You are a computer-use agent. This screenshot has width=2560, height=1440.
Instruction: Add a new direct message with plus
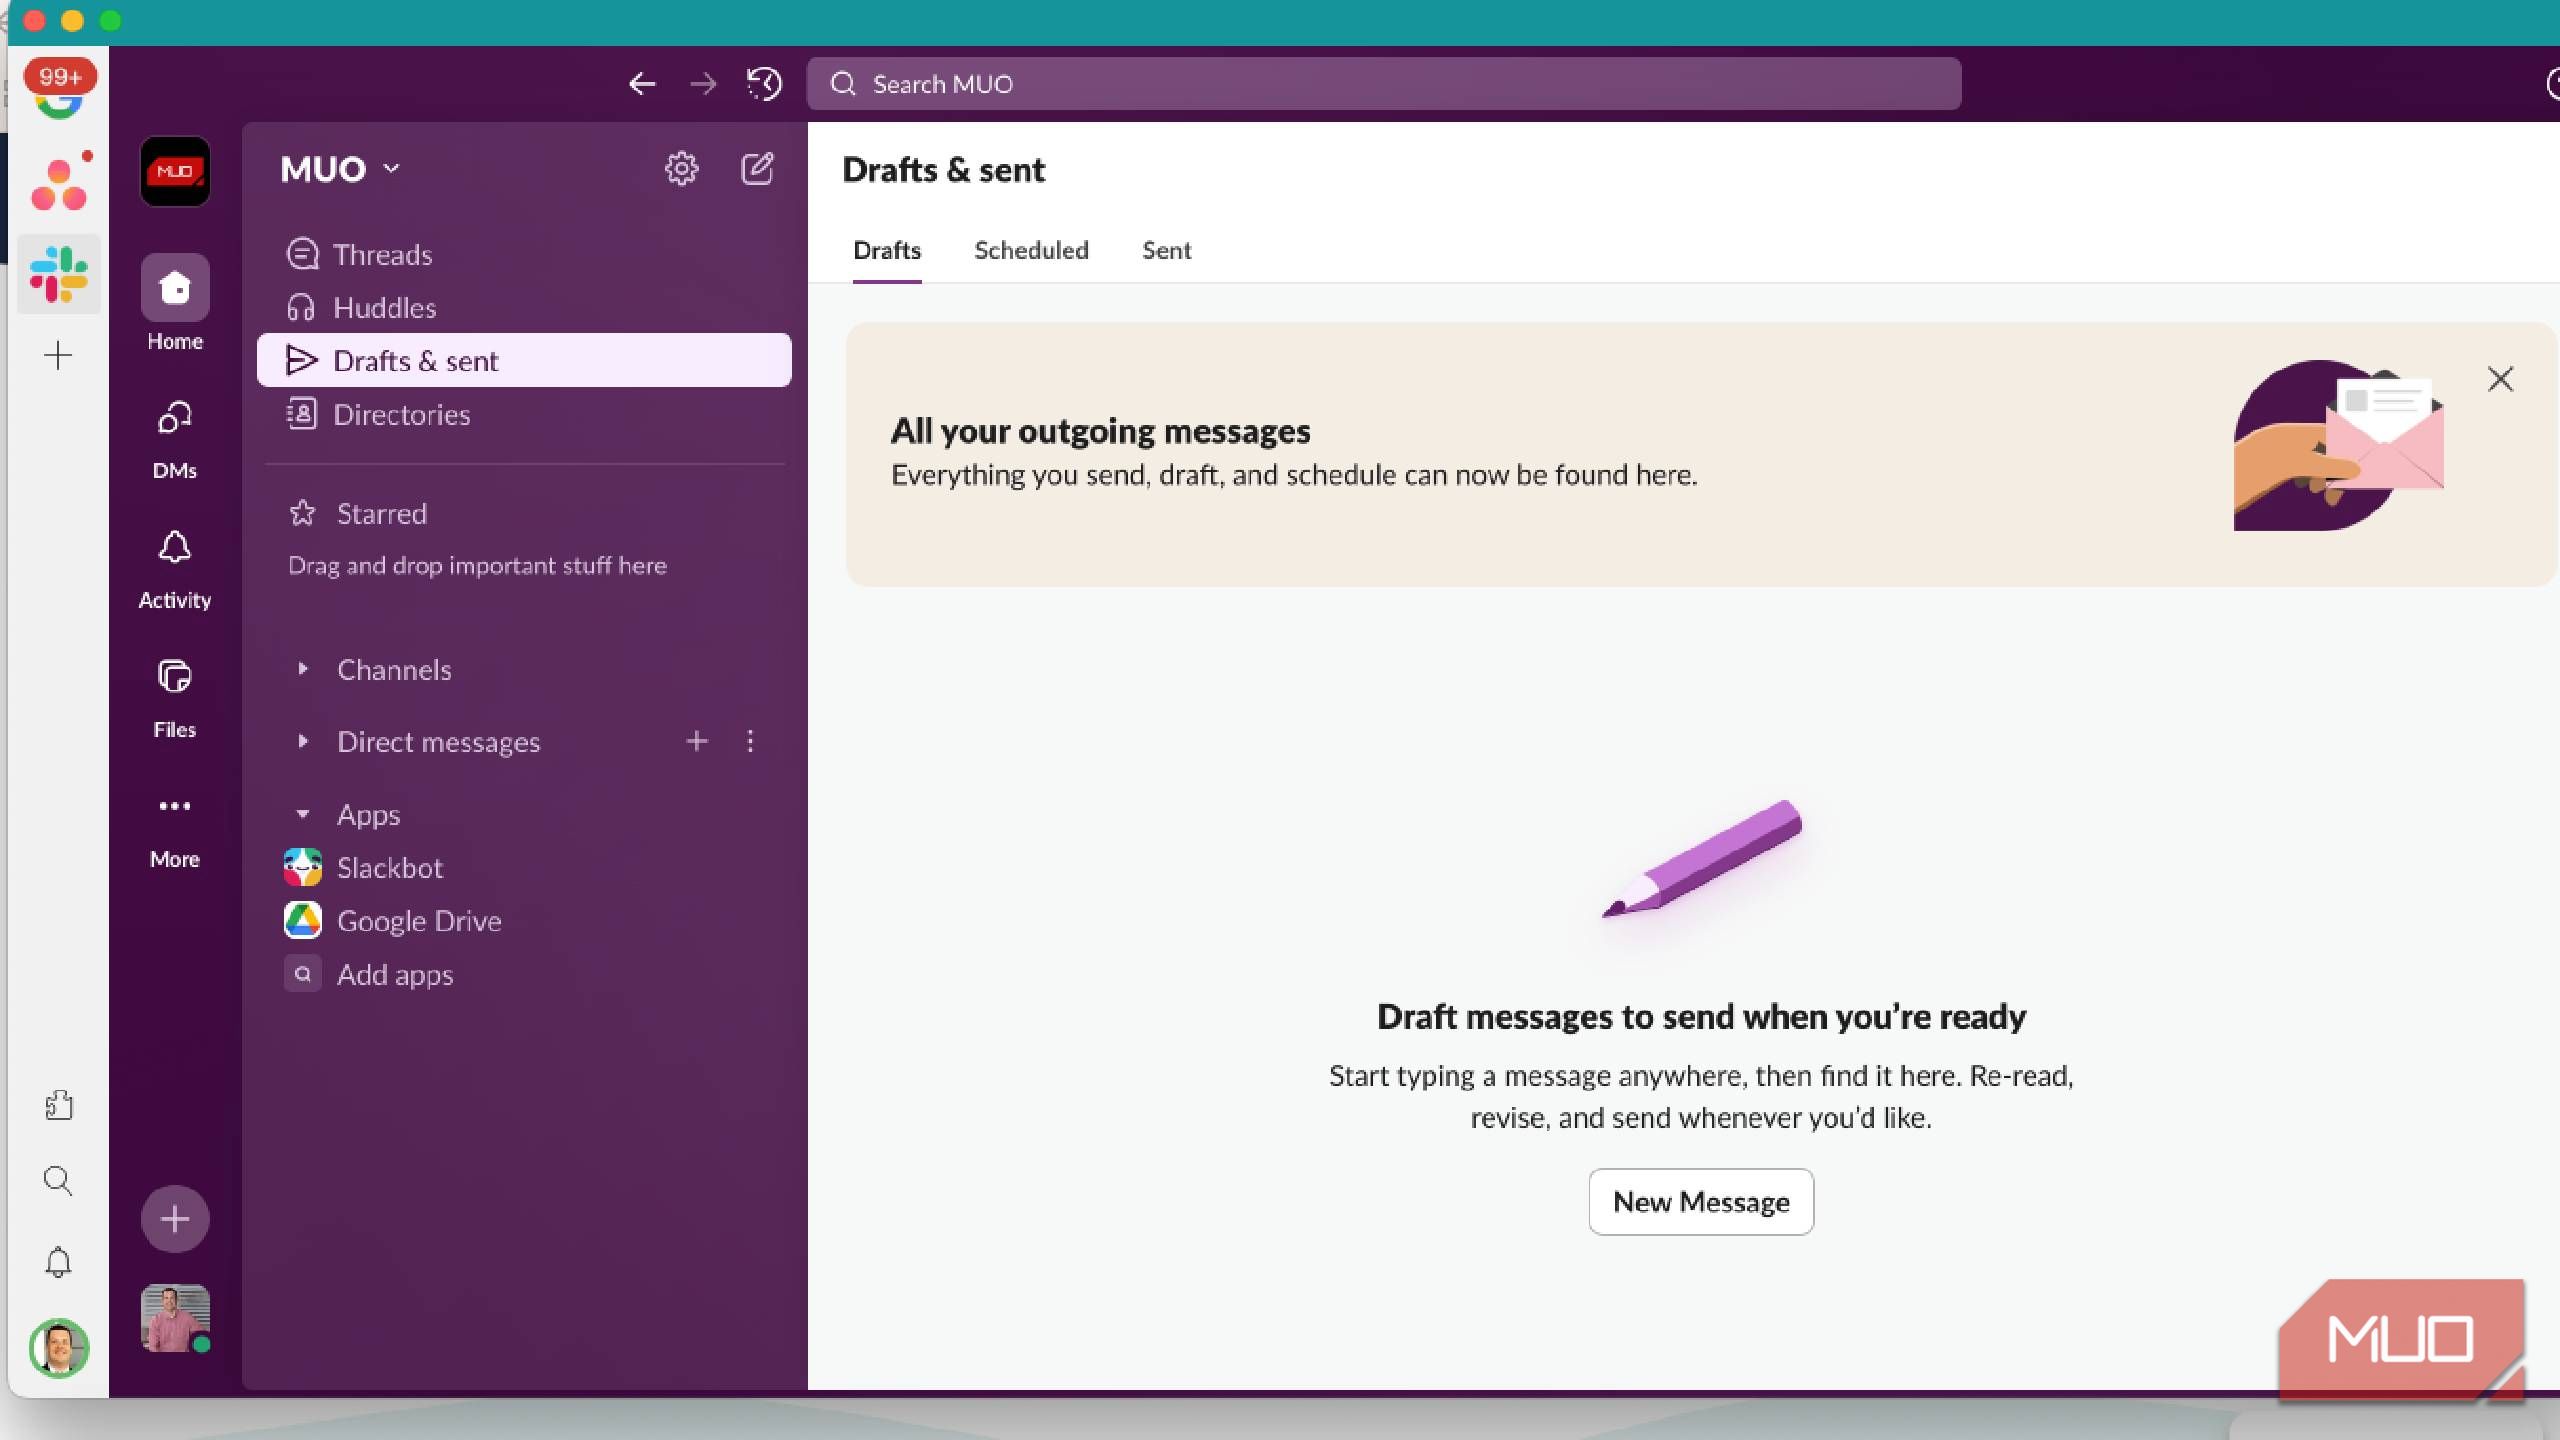tap(697, 741)
